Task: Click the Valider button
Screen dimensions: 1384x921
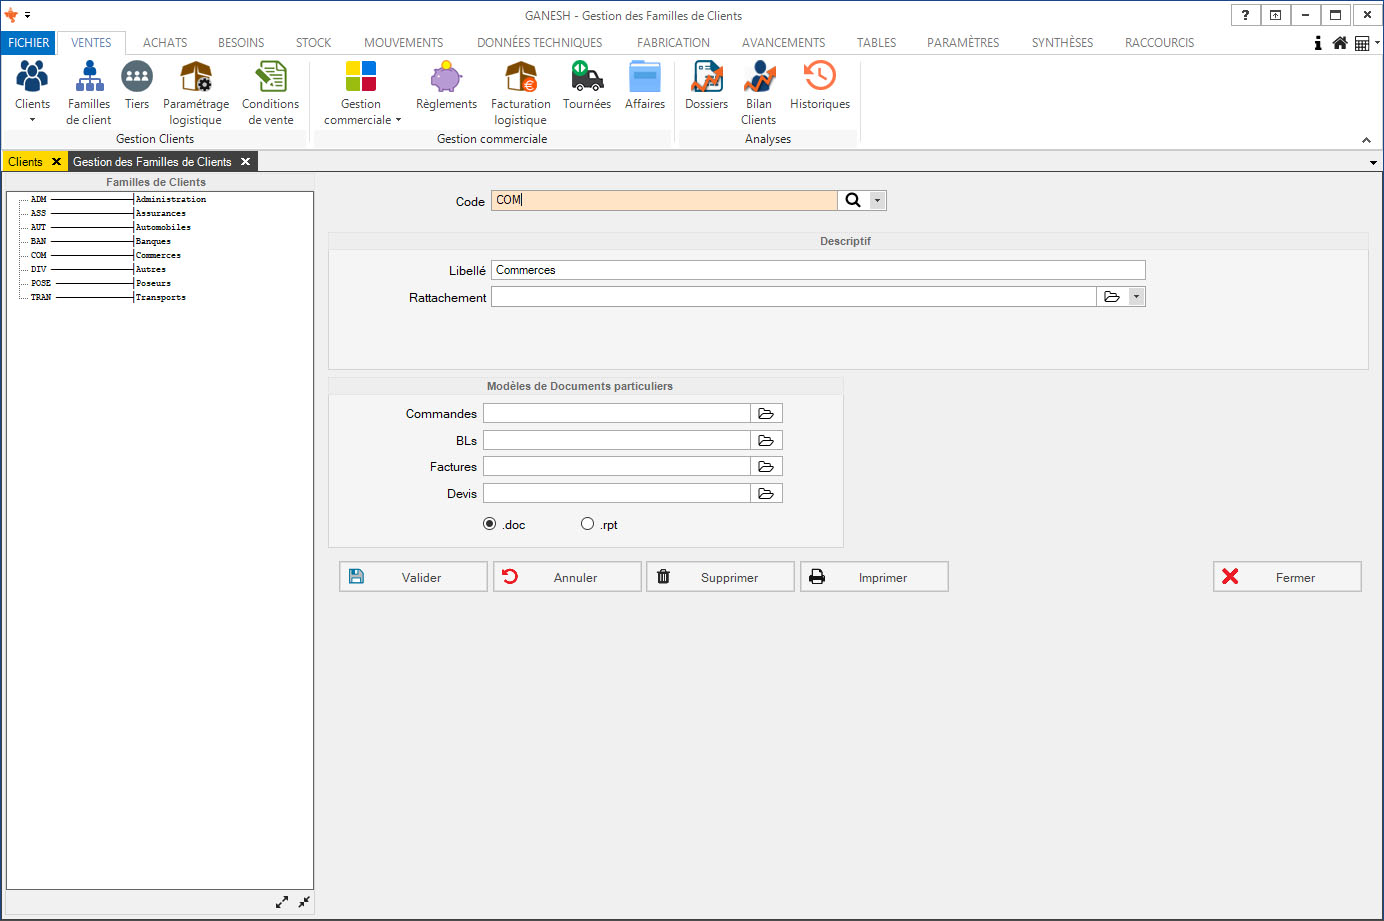Action: tap(413, 577)
